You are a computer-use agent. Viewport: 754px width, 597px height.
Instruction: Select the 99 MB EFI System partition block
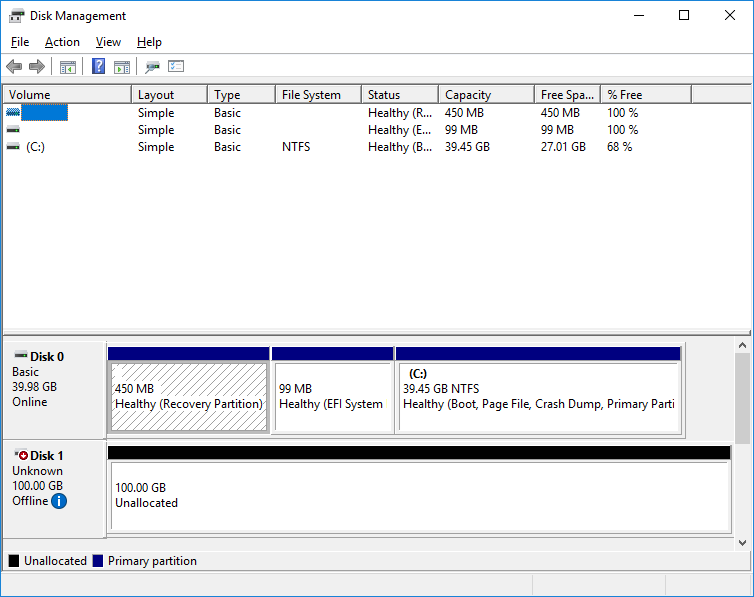click(x=333, y=390)
